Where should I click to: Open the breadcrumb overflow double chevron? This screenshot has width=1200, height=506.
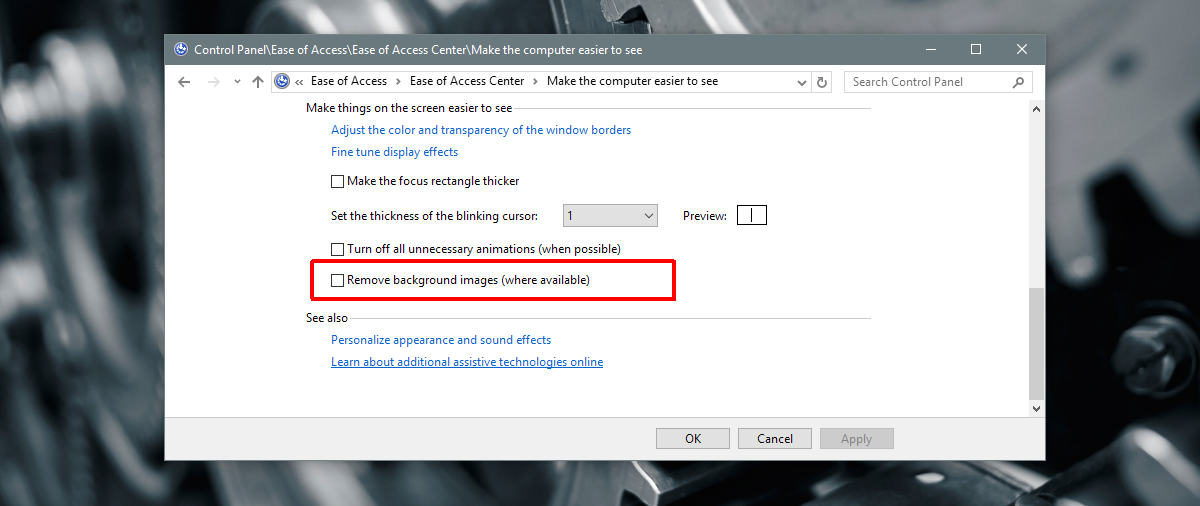point(299,82)
